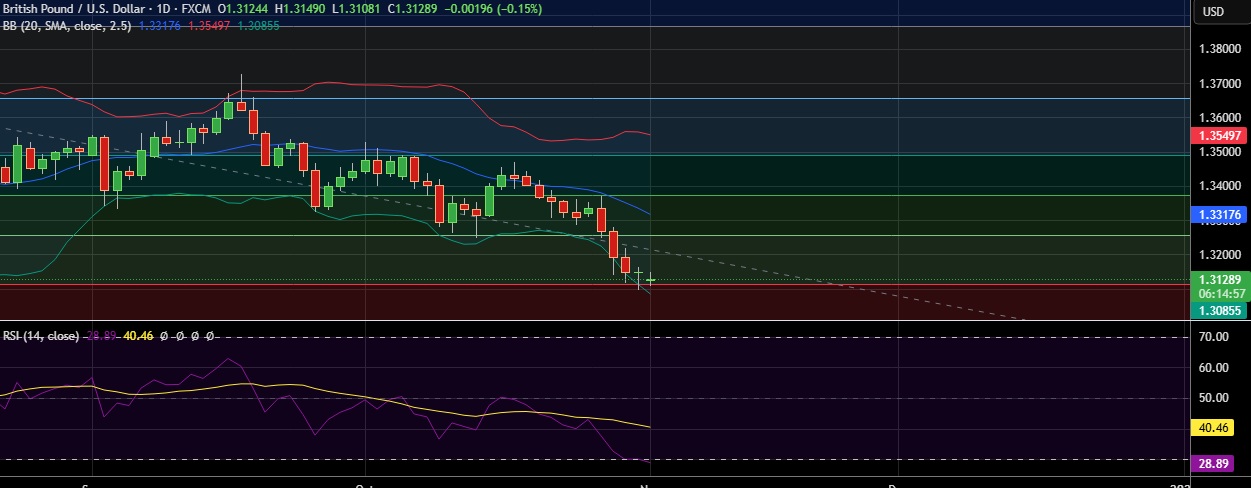Click the 1.34000 level on price axis
Viewport: 1251px width, 488px height.
coord(1221,186)
